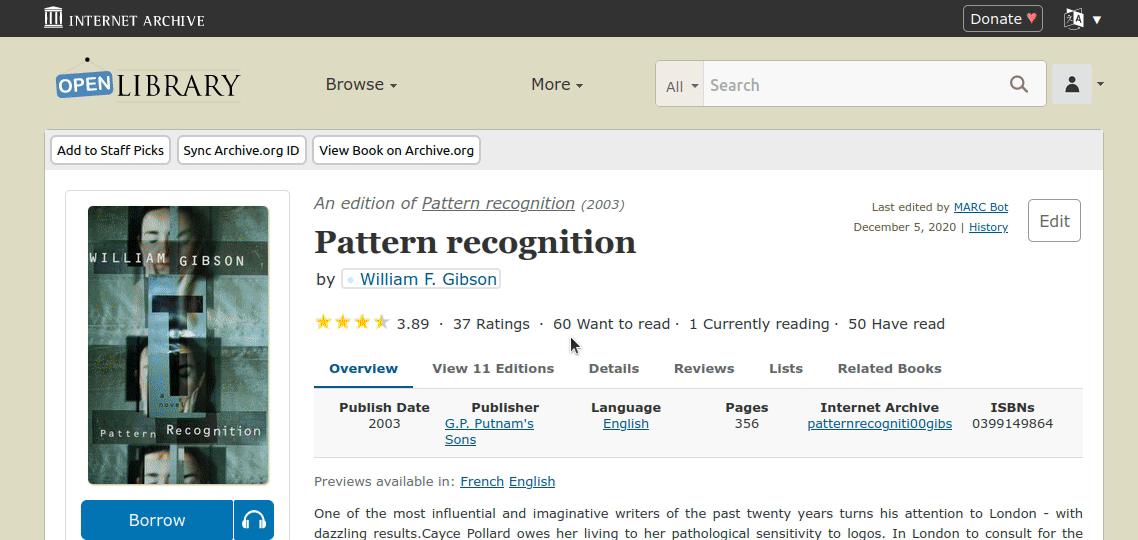Click Add to Staff Picks button

(x=110, y=150)
